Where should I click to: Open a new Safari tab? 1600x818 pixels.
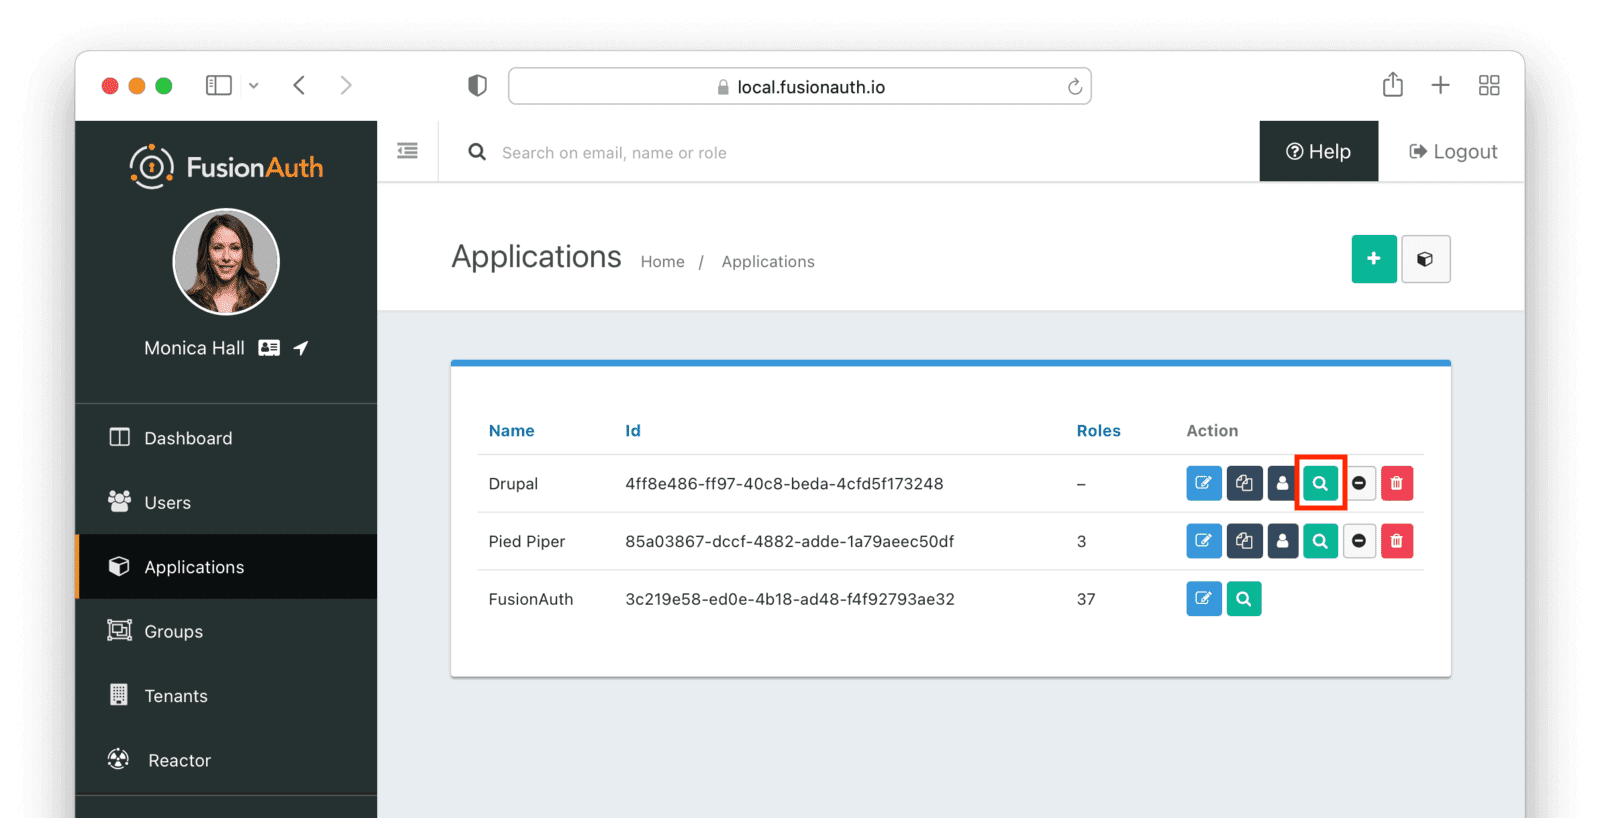[1440, 86]
